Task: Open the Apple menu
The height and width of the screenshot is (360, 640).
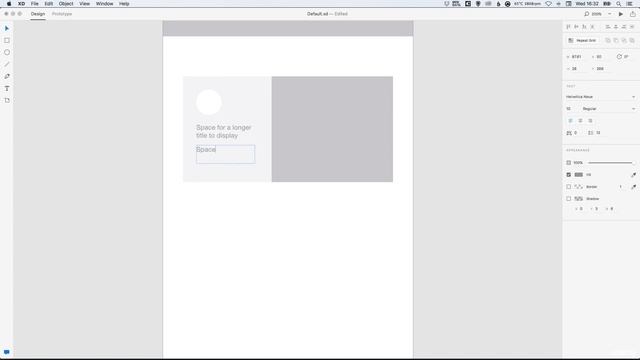Action: click(x=9, y=4)
